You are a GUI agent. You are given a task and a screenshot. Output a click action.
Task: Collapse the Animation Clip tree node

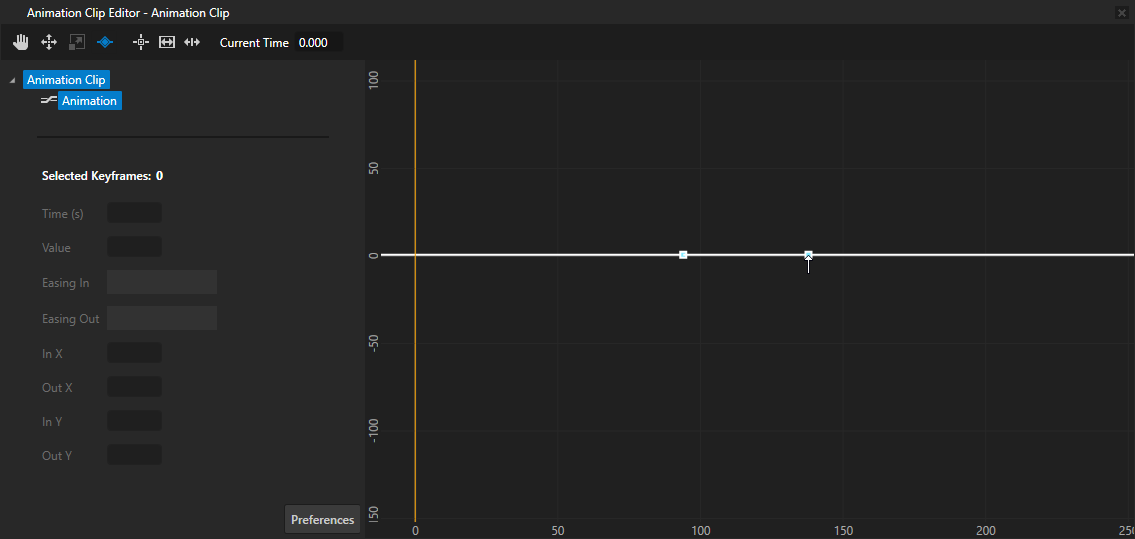pyautogui.click(x=12, y=80)
